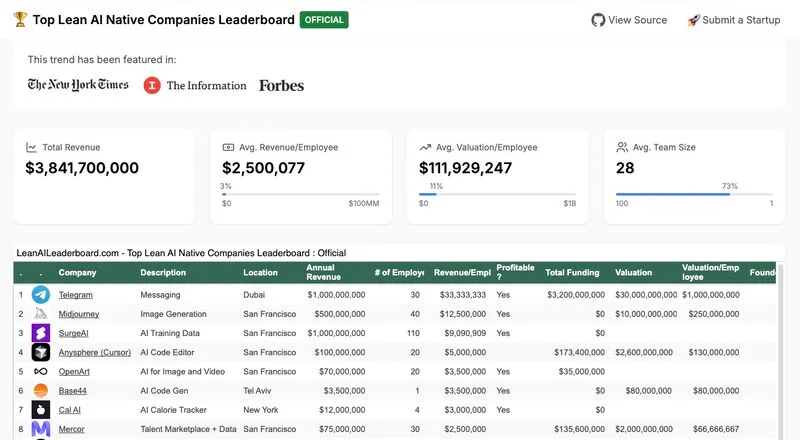Image resolution: width=800 pixels, height=440 pixels.
Task: Click the Total Revenue chart icon
Action: point(31,147)
